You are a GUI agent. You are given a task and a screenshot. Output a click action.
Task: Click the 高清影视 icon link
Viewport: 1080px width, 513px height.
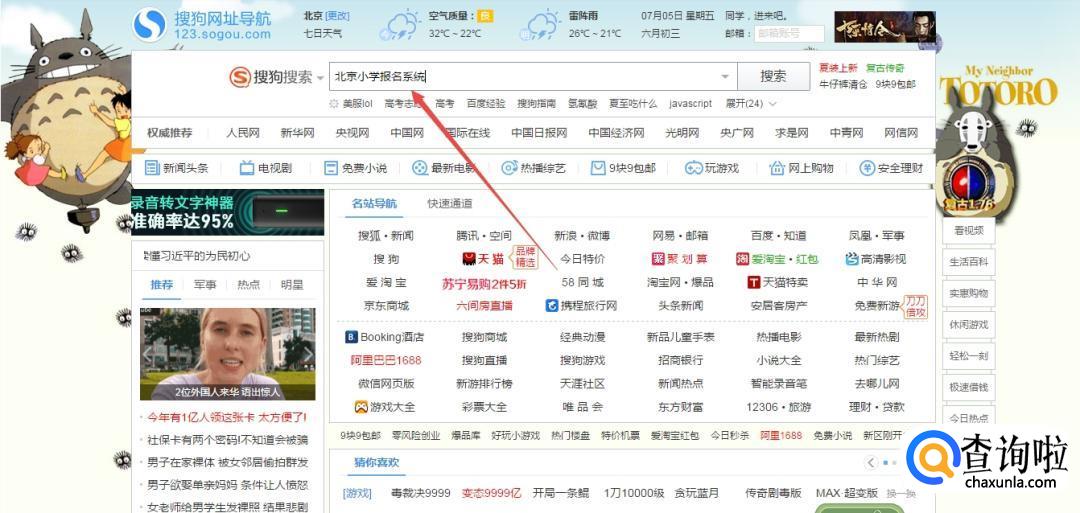(x=852, y=259)
